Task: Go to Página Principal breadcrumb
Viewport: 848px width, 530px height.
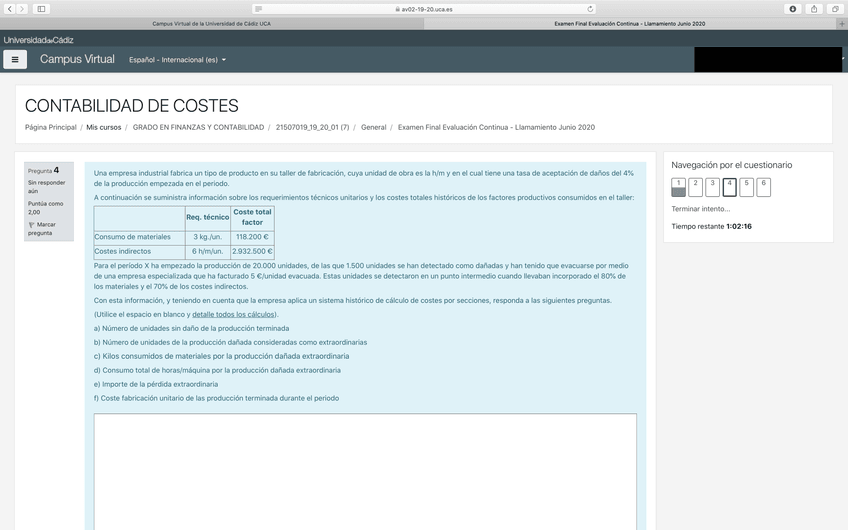Action: (50, 127)
